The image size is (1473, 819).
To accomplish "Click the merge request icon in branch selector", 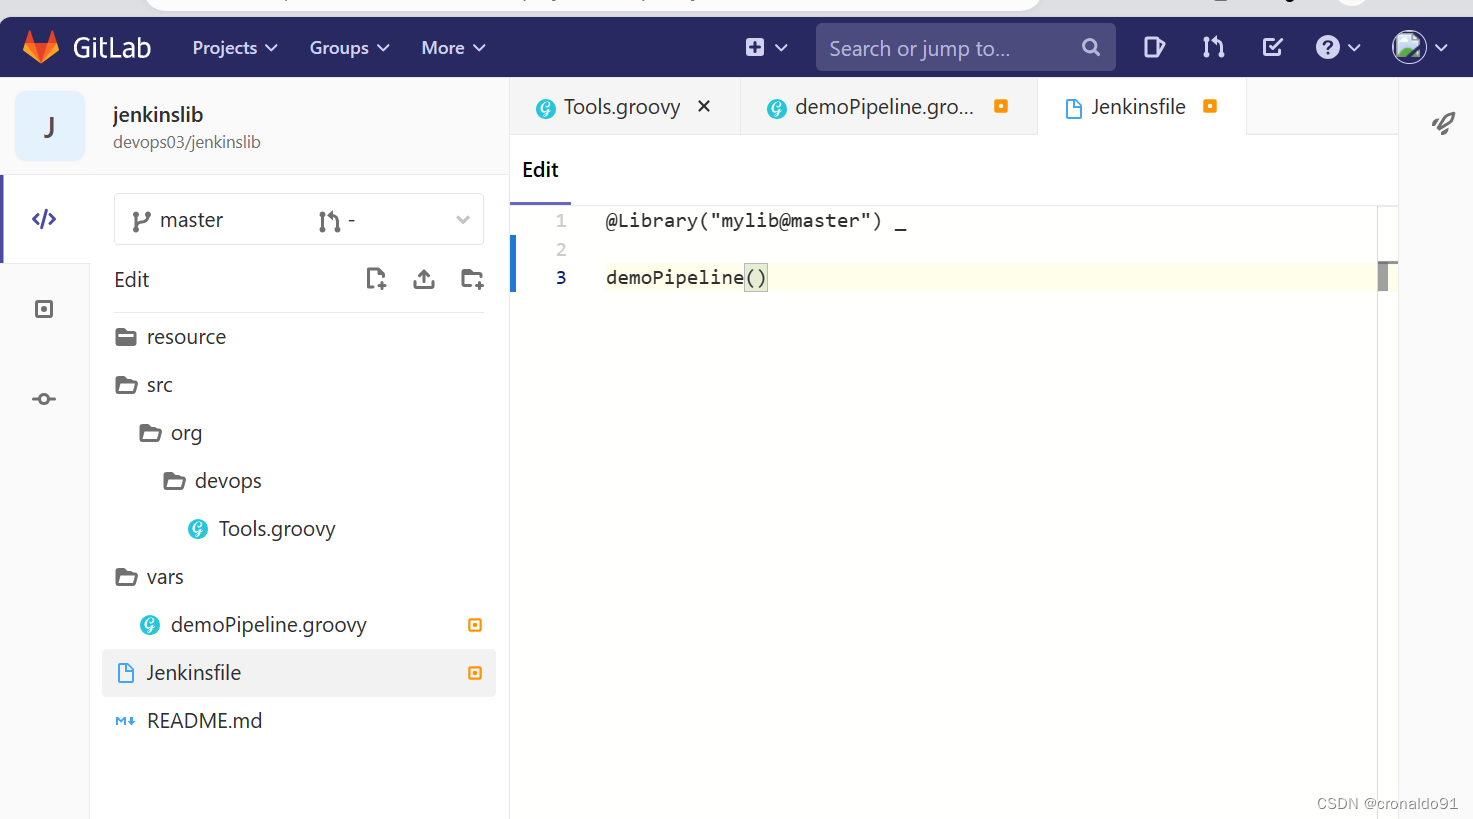I will coord(329,221).
